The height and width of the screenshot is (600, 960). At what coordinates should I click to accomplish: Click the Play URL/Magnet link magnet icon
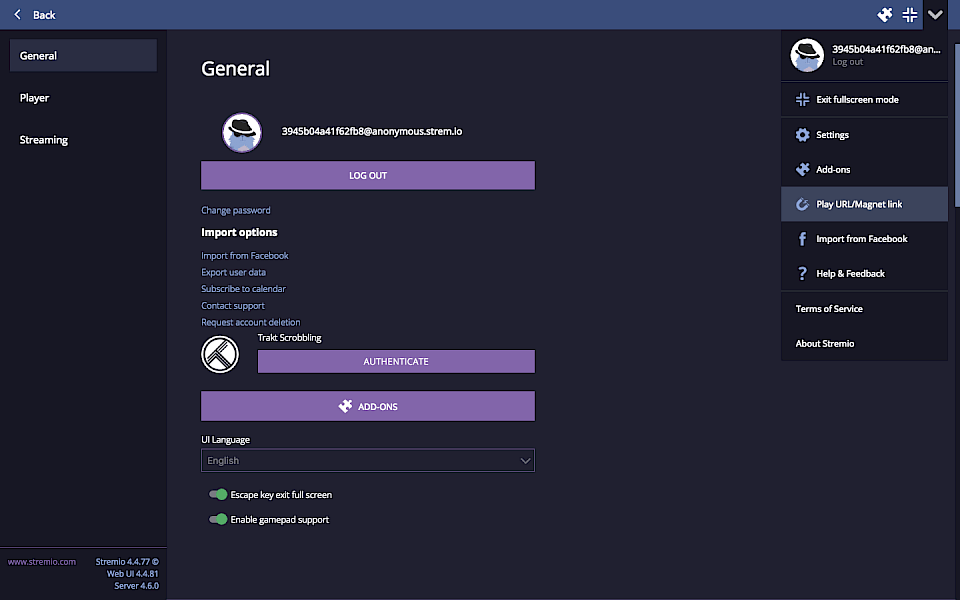[802, 204]
